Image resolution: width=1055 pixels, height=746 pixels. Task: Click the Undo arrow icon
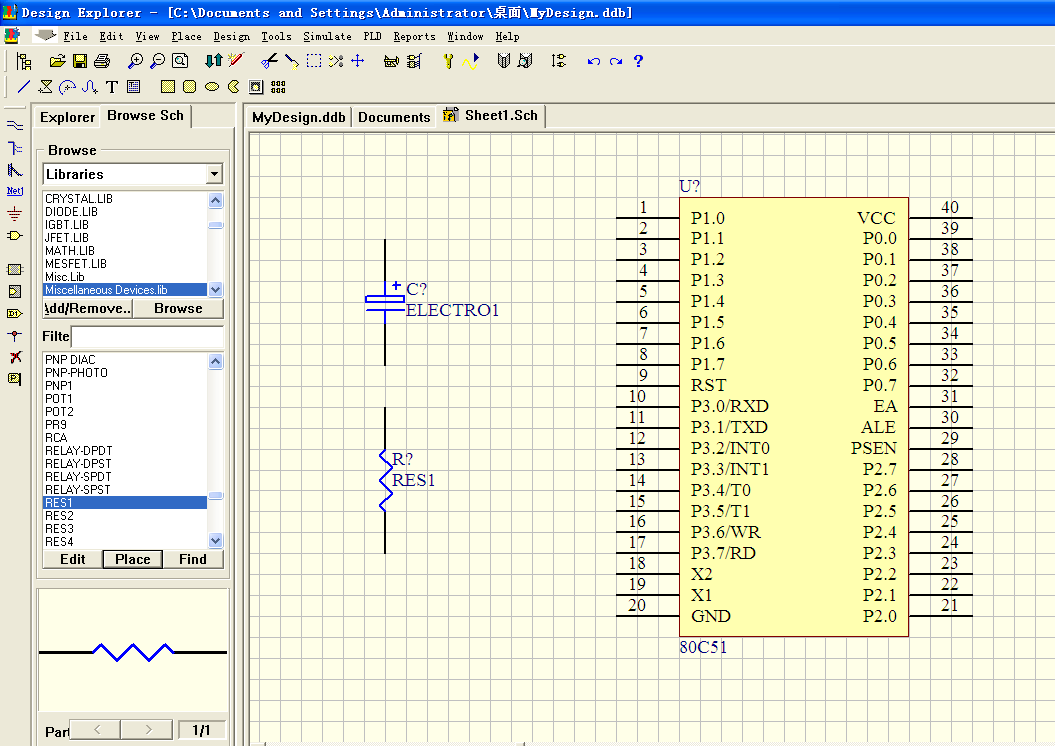[594, 61]
